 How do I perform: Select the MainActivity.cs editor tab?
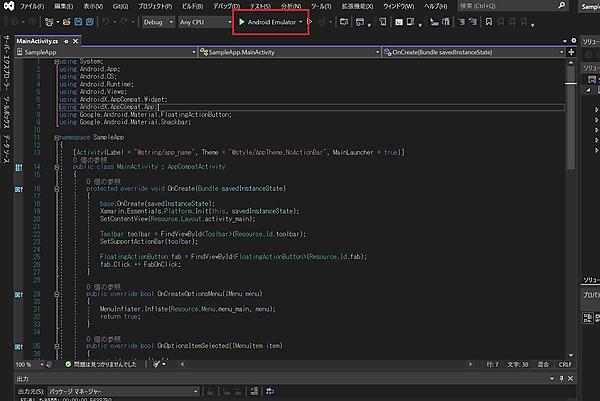click(x=38, y=39)
